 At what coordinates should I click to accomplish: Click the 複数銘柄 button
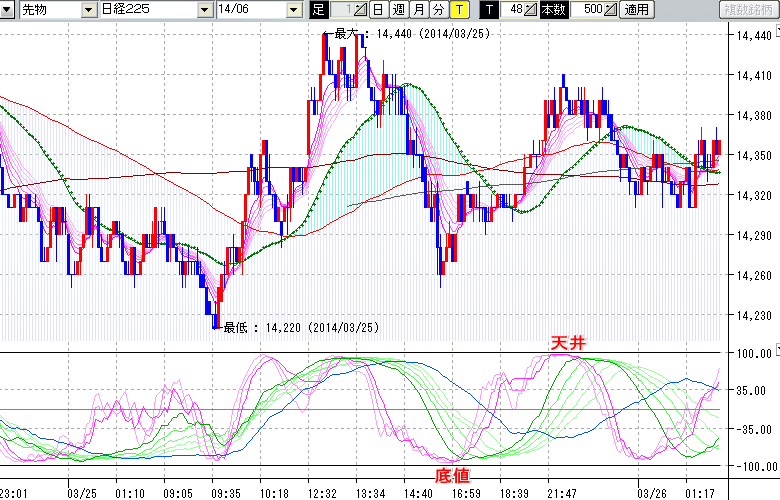point(748,10)
